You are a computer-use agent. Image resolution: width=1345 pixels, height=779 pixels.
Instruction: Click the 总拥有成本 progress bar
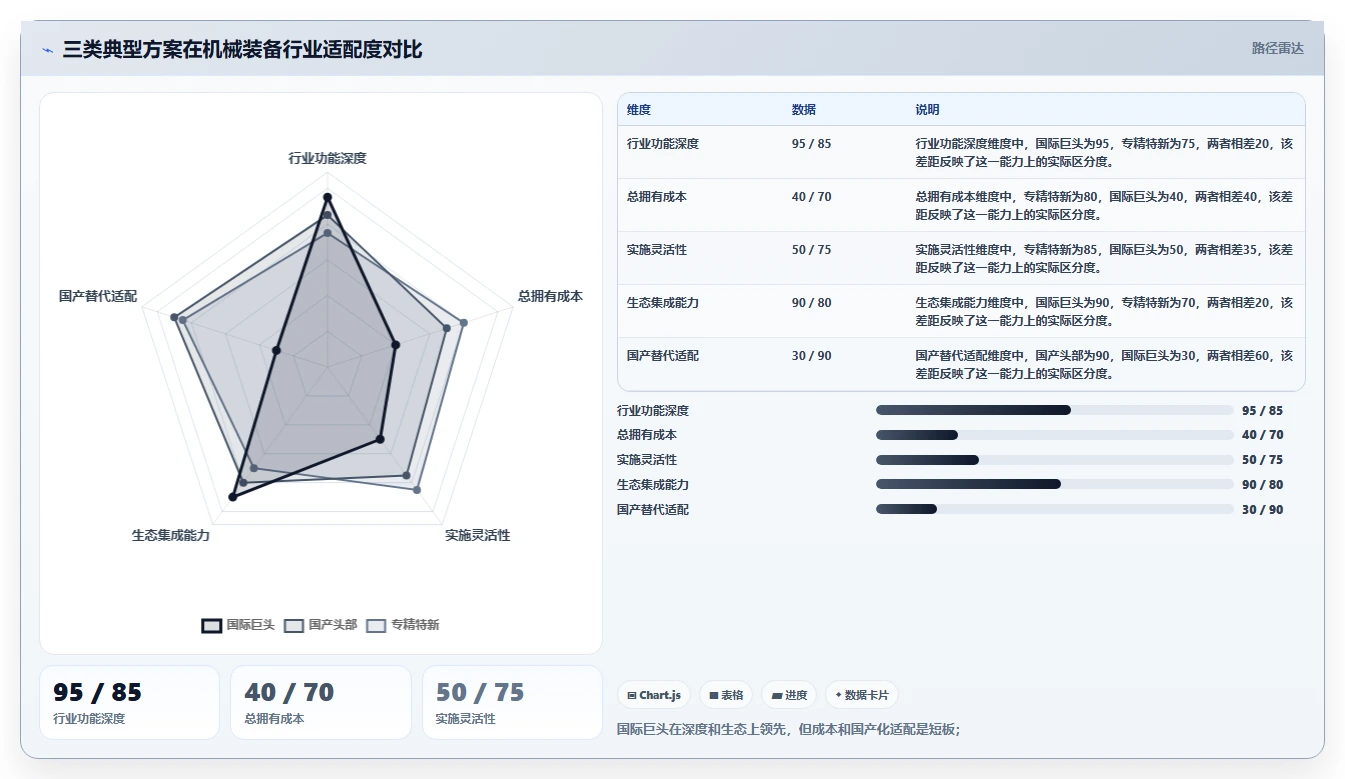pyautogui.click(x=1054, y=435)
